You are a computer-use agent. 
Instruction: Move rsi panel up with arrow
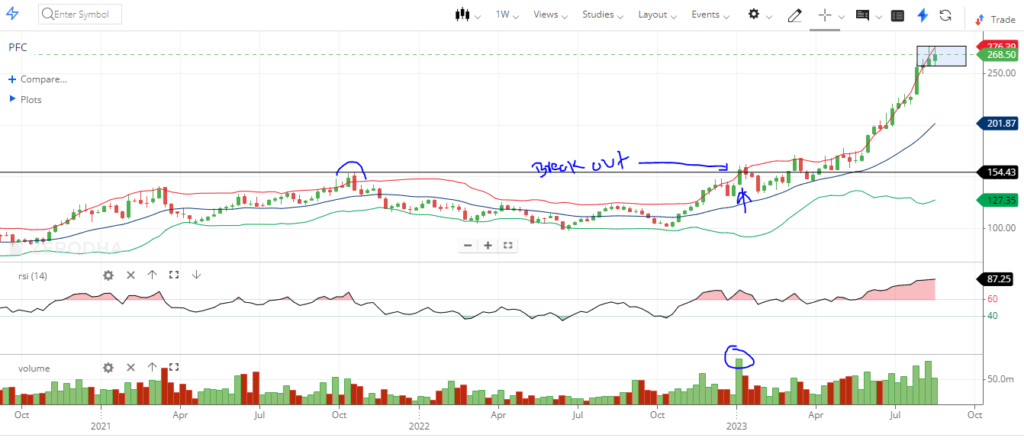152,275
